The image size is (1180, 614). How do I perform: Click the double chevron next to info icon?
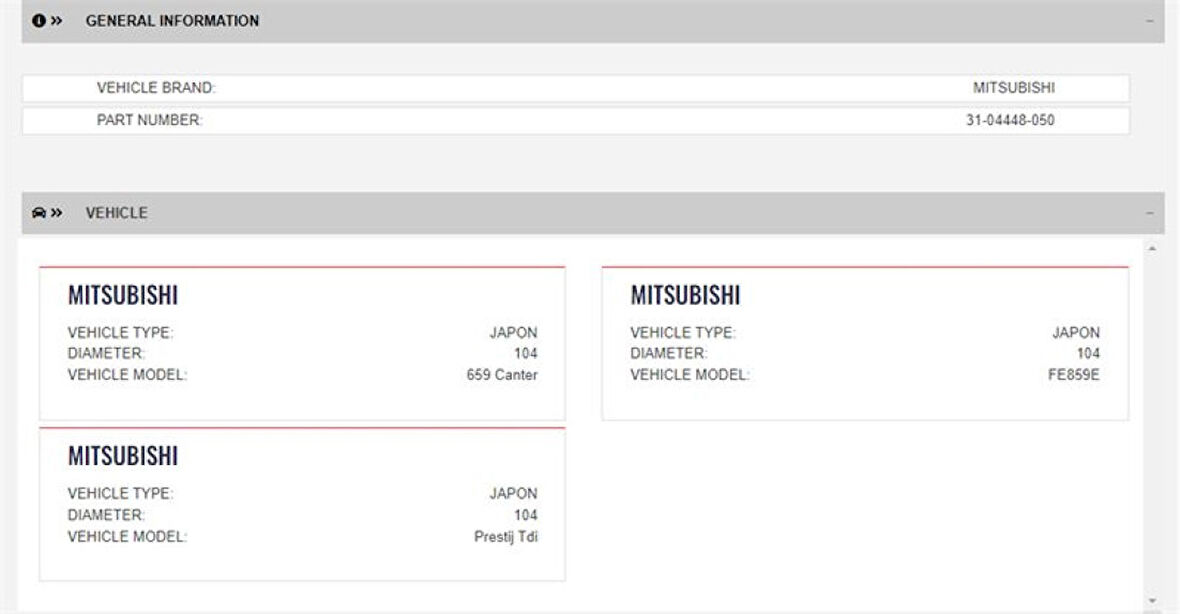coord(57,21)
